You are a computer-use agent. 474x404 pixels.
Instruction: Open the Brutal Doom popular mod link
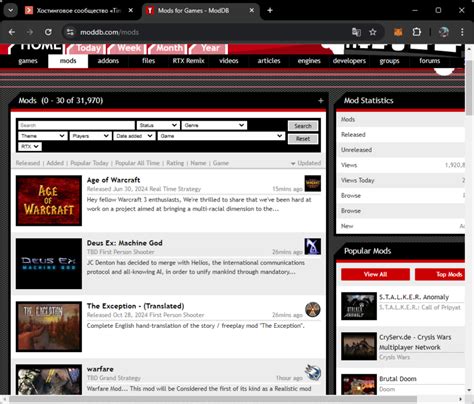398,379
